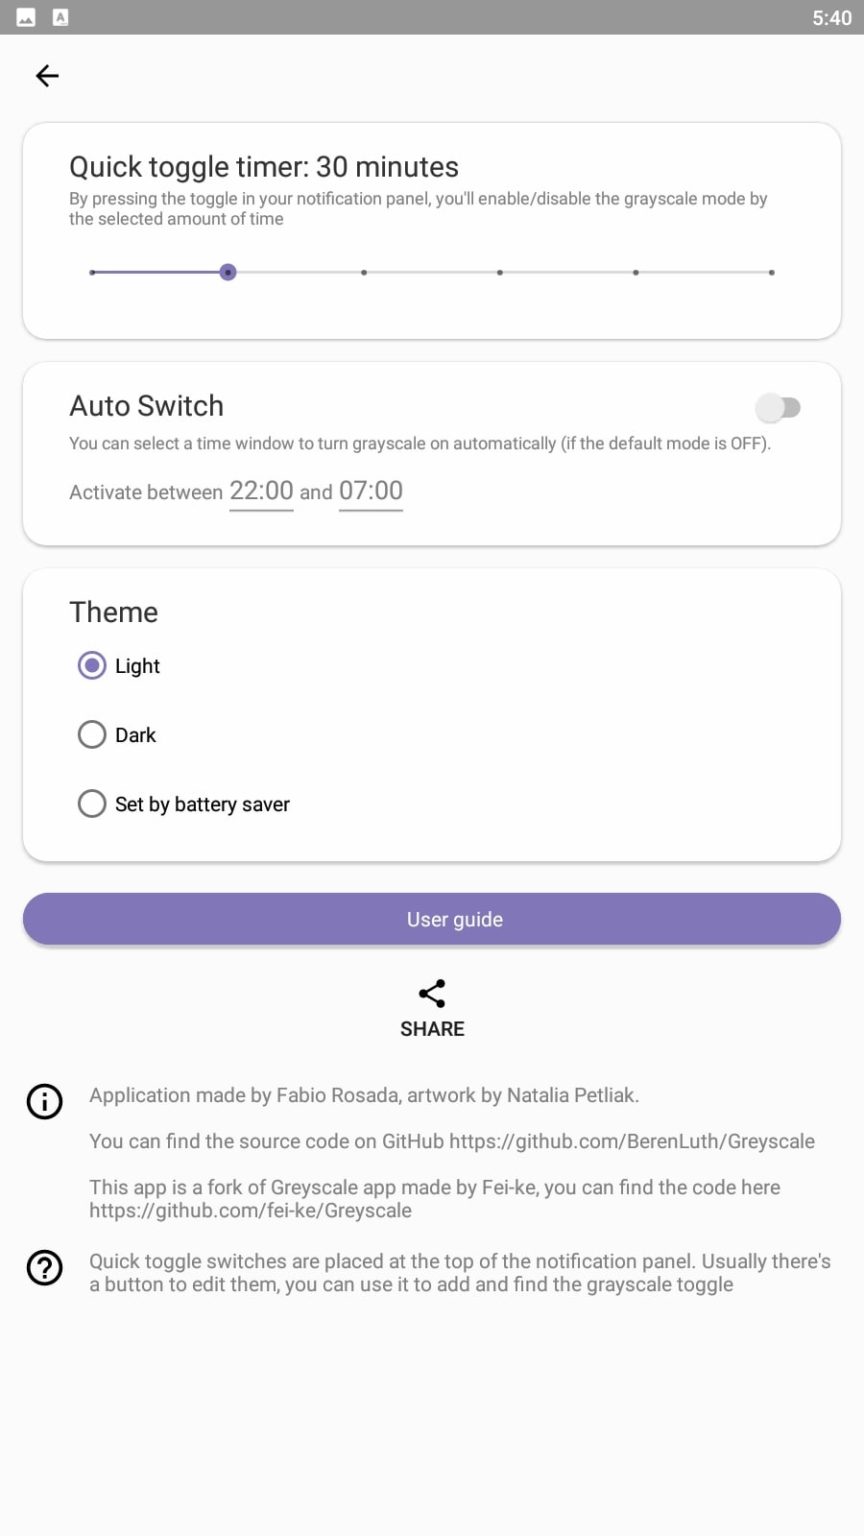Tap the SHARE label
The height and width of the screenshot is (1536, 864).
(x=432, y=1029)
